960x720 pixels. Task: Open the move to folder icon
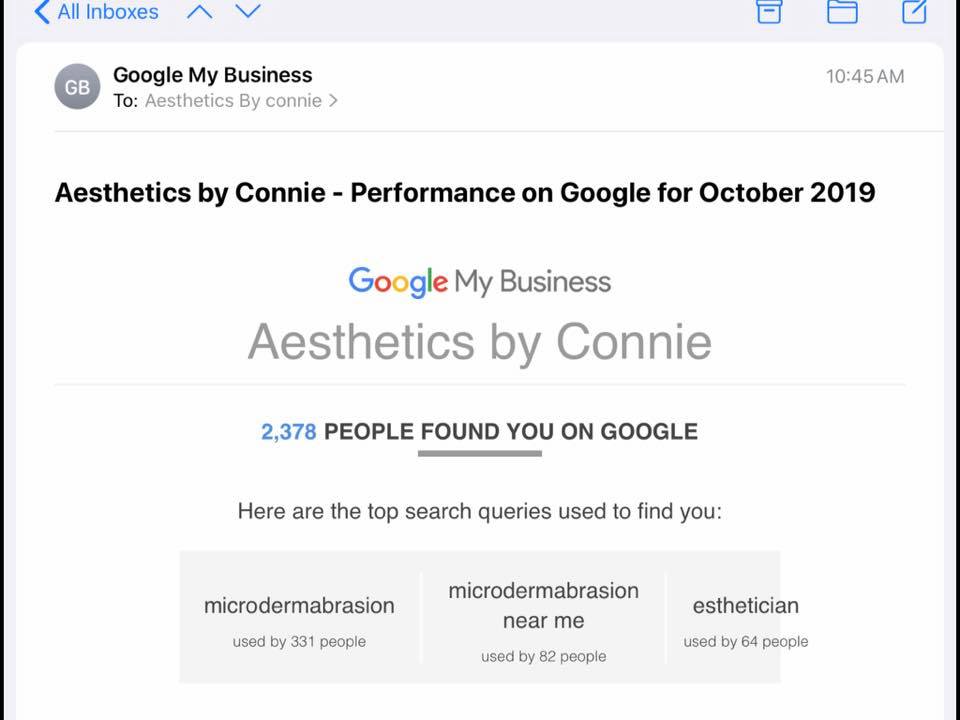click(x=842, y=11)
